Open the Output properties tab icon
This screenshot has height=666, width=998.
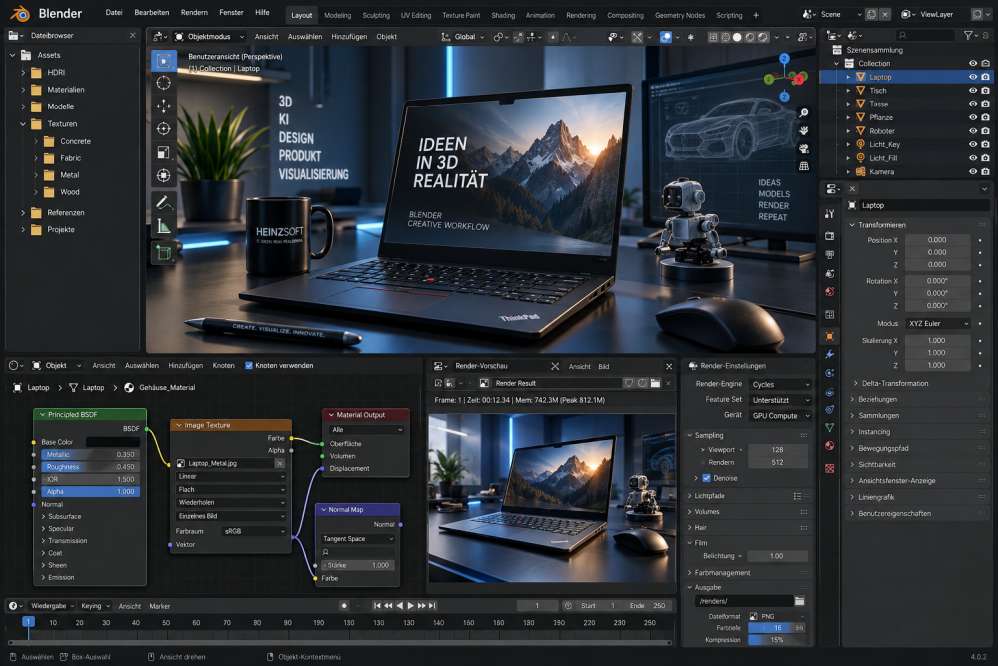pos(829,255)
